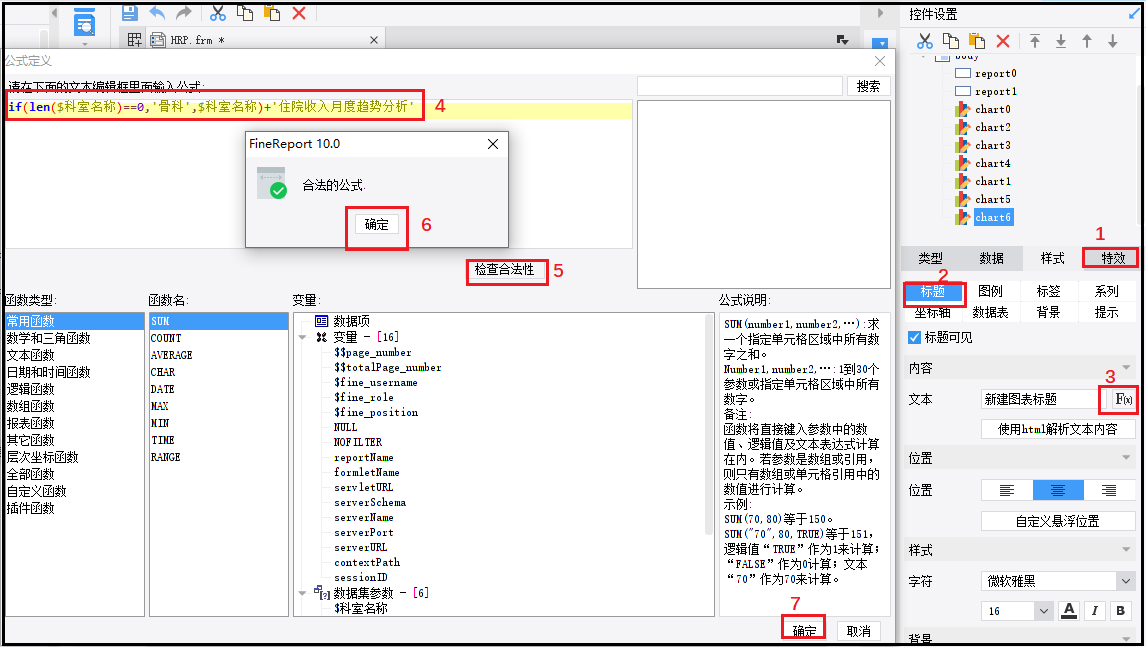Viewport: 1146px width, 647px height.
Task: Click the 使用html解析文本内容 button
Action: tap(1058, 429)
